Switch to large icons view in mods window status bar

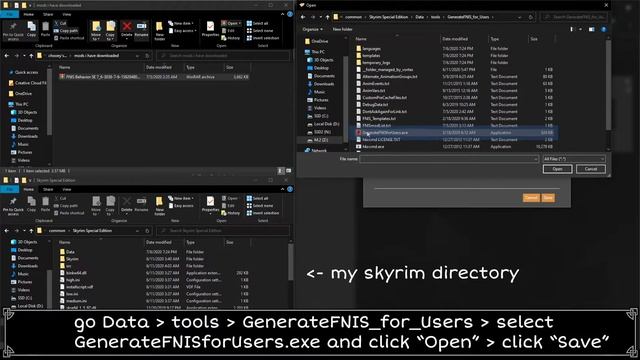click(289, 171)
